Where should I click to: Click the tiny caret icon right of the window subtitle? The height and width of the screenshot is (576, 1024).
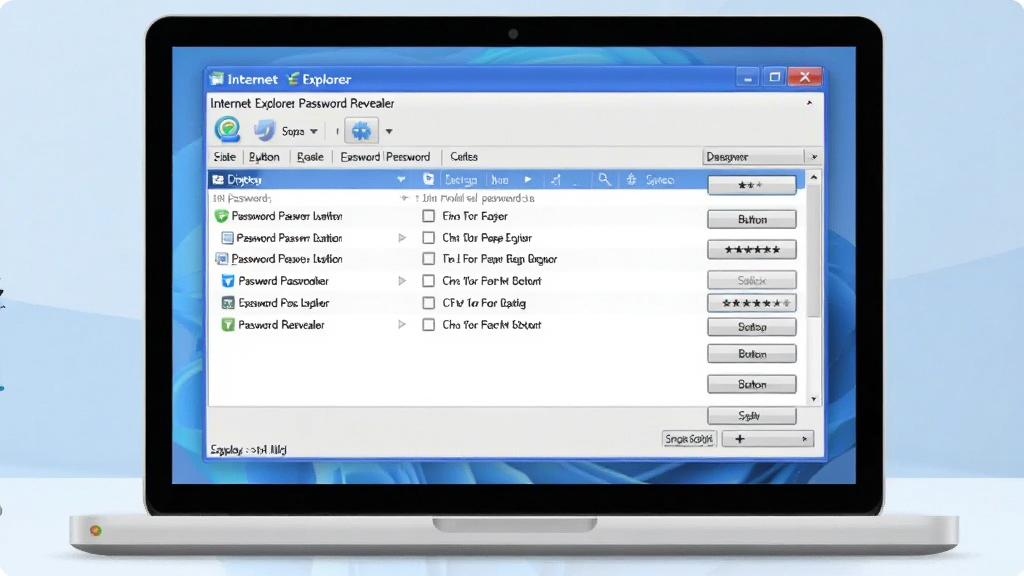click(x=809, y=103)
